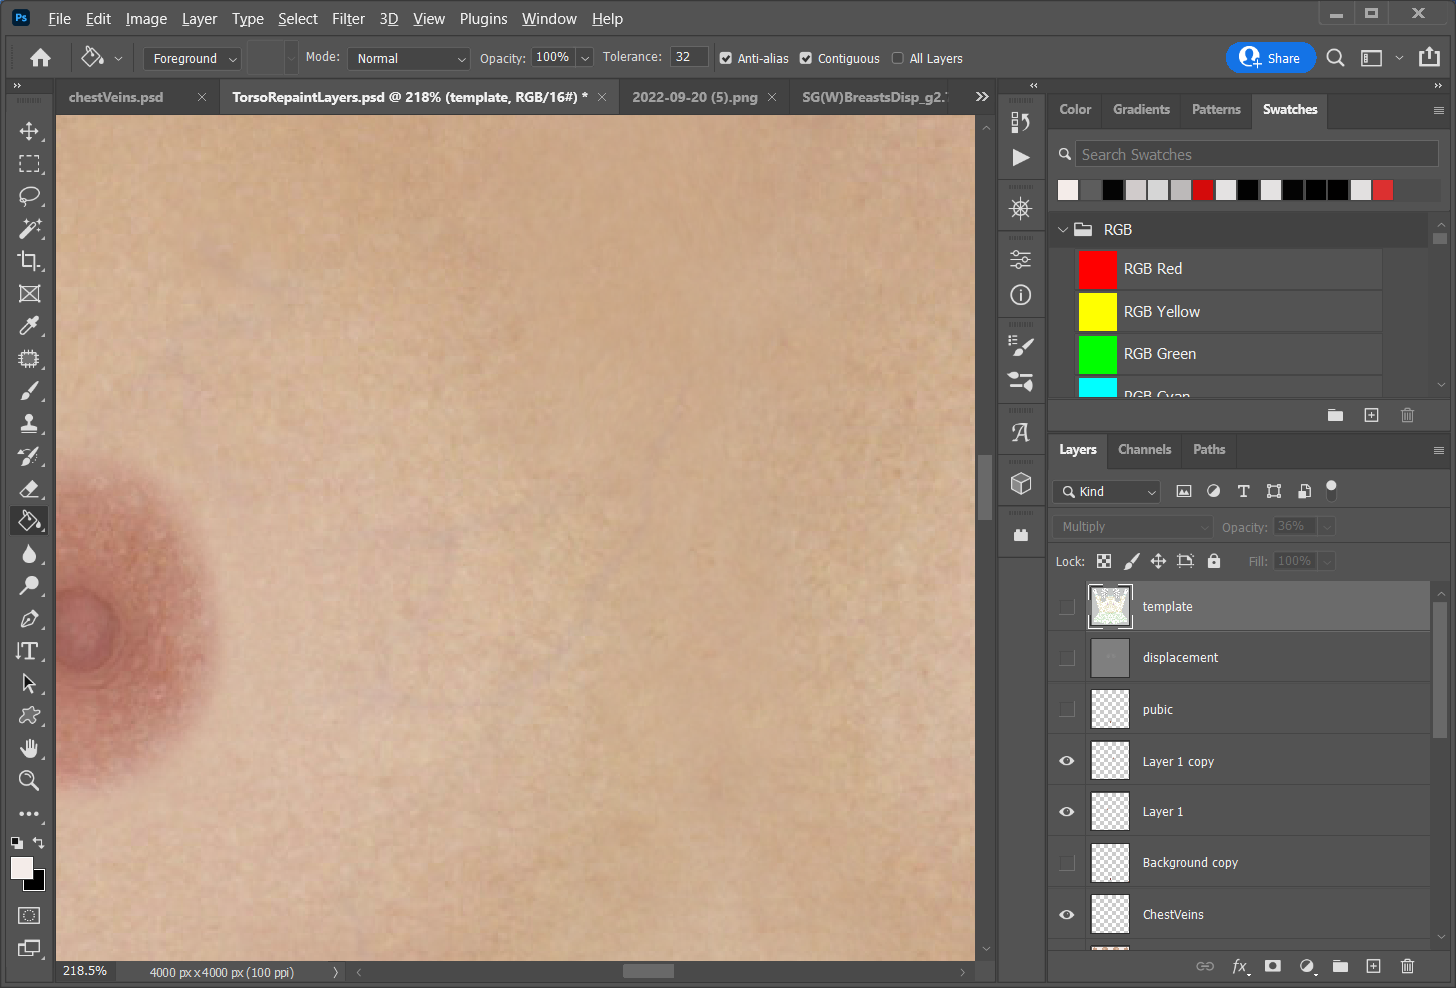Add a layer mask
The image size is (1456, 988).
coord(1272,966)
